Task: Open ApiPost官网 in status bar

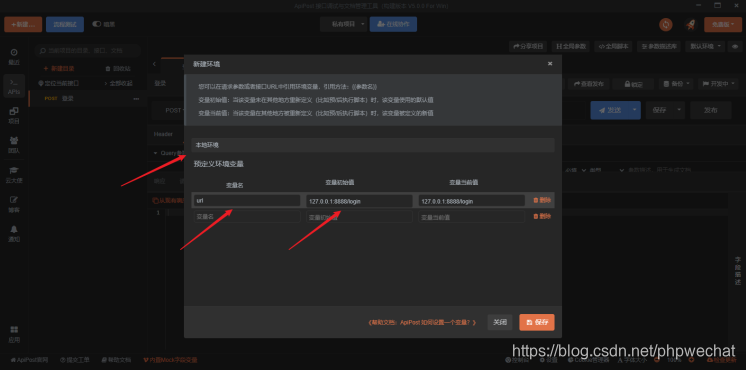Action: [29, 360]
